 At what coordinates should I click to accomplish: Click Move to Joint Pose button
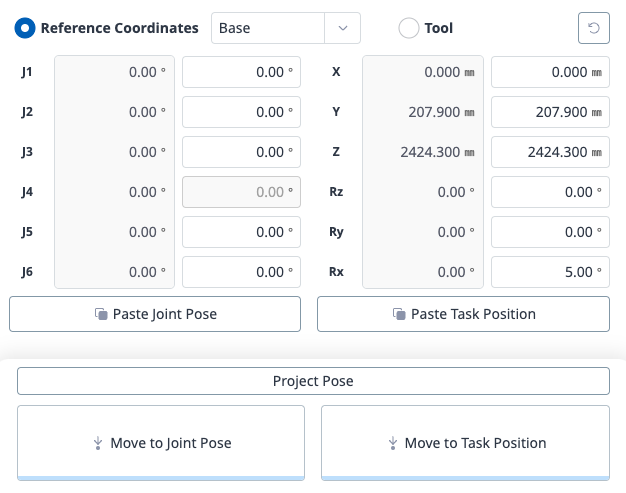pos(161,443)
